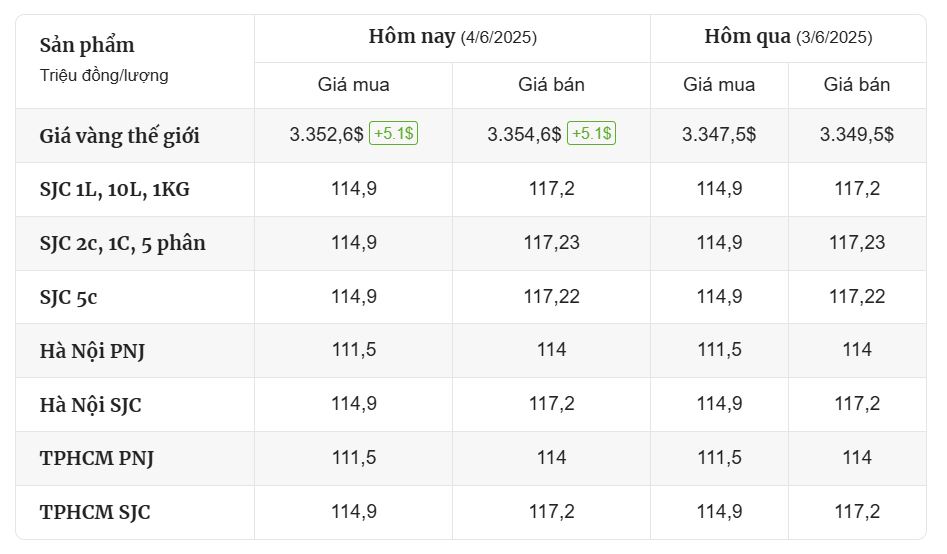947x554 pixels.
Task: Click today's 117,23 sell price cell
Action: [551, 243]
